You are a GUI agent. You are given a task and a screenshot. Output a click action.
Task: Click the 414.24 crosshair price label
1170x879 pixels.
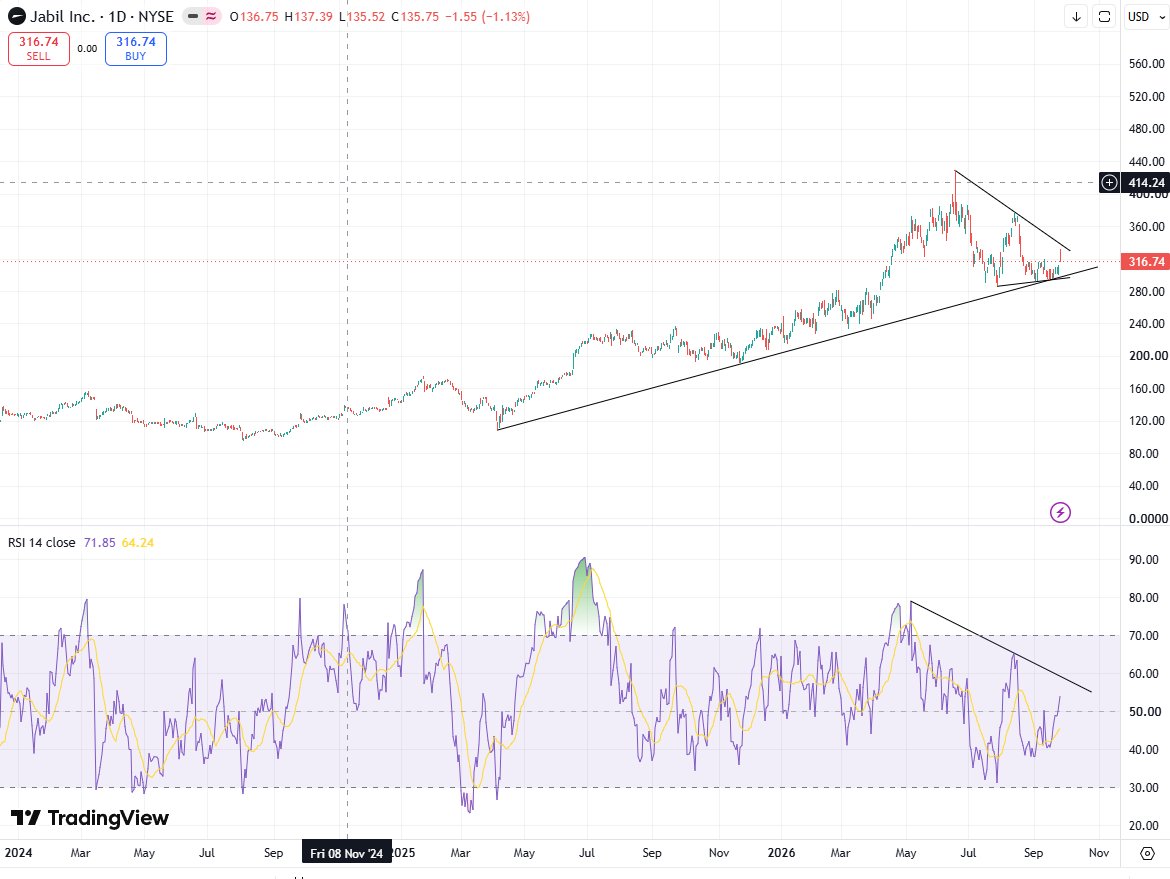[x=1145, y=182]
